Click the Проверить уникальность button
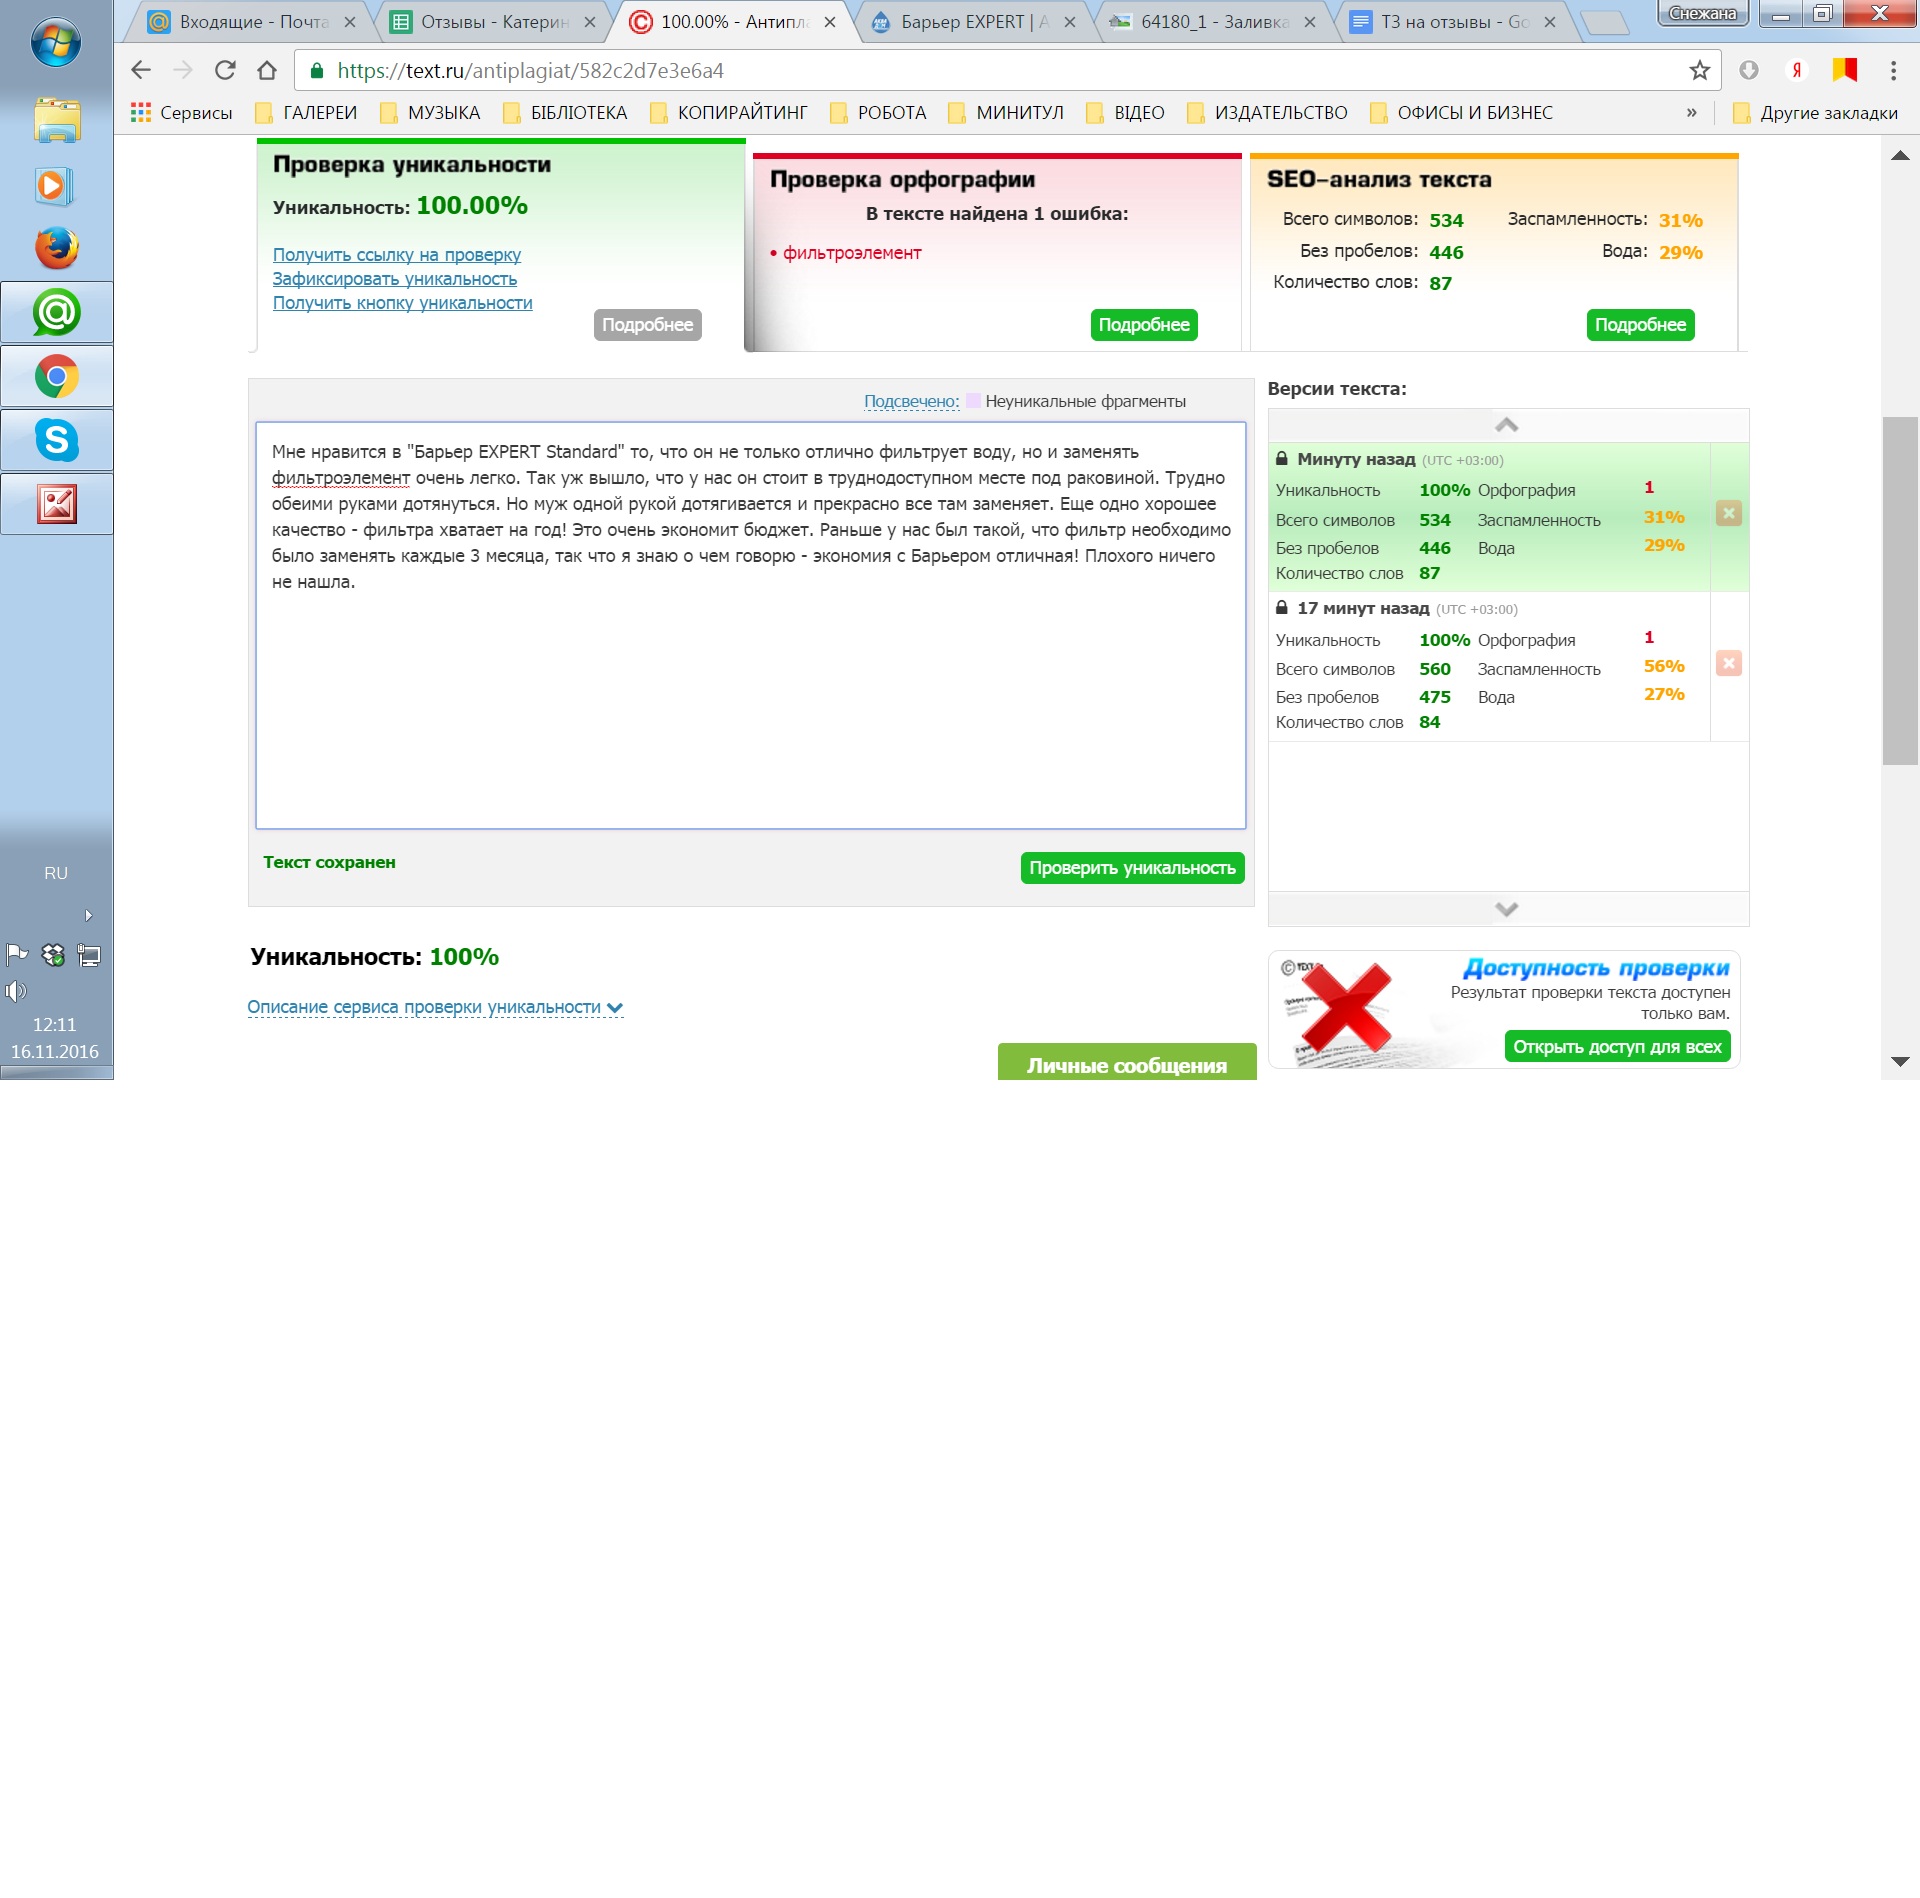 [x=1132, y=868]
